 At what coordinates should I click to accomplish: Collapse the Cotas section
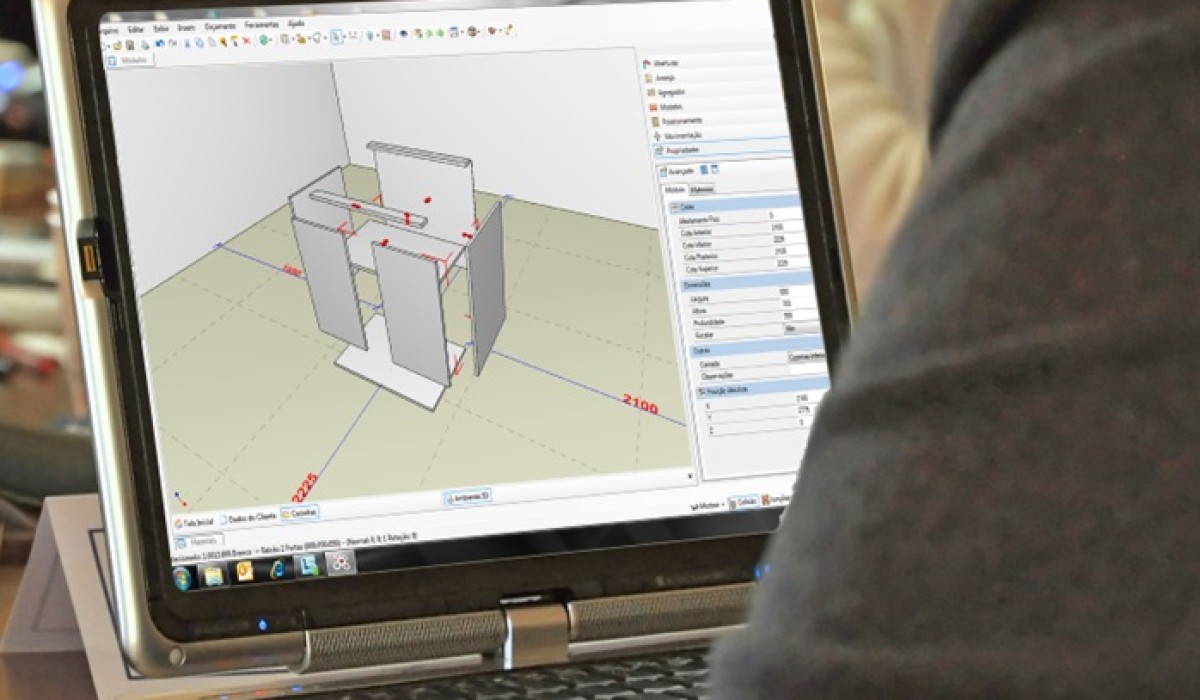click(674, 207)
